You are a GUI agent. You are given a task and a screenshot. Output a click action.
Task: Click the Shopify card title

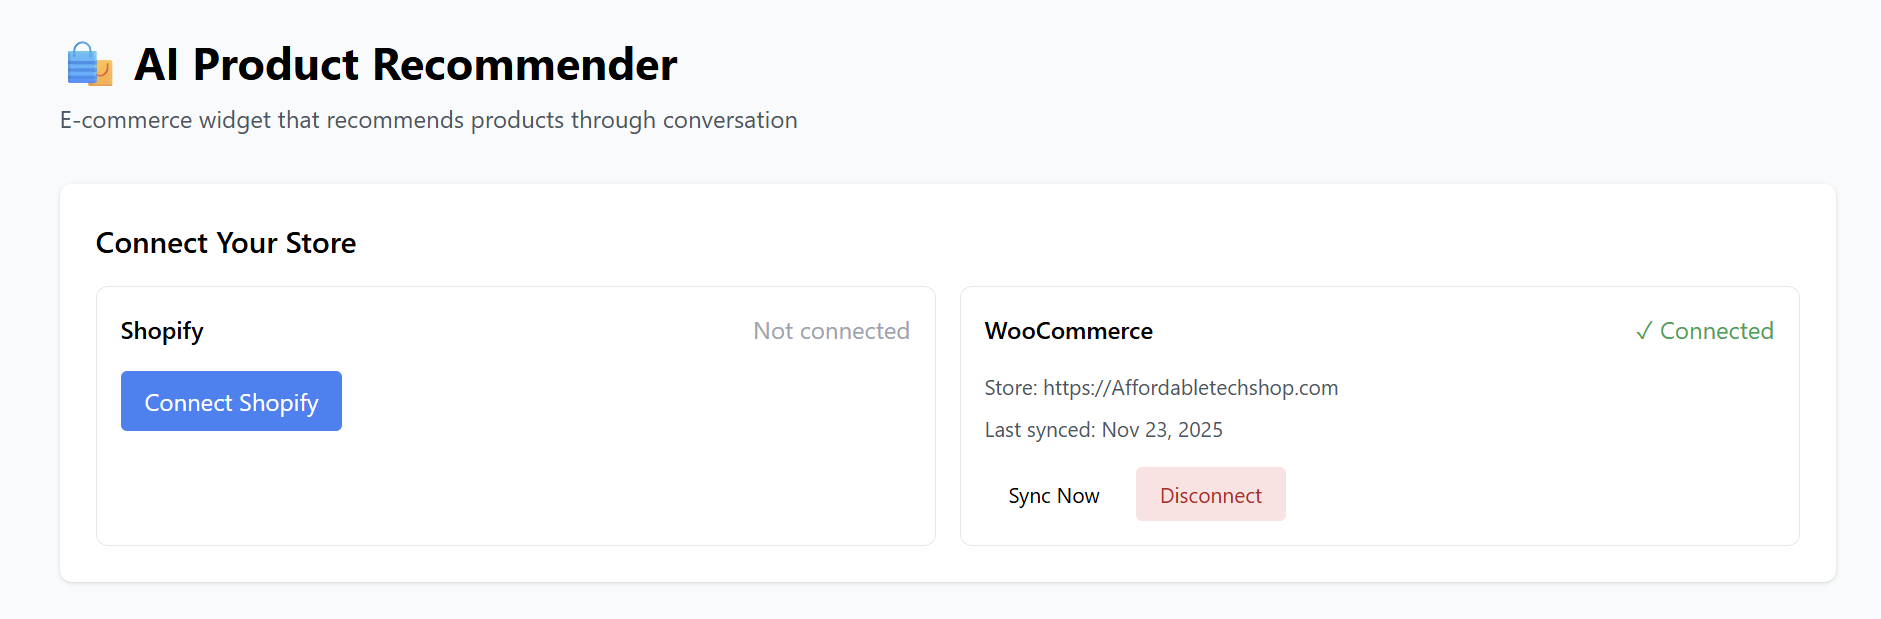click(162, 331)
